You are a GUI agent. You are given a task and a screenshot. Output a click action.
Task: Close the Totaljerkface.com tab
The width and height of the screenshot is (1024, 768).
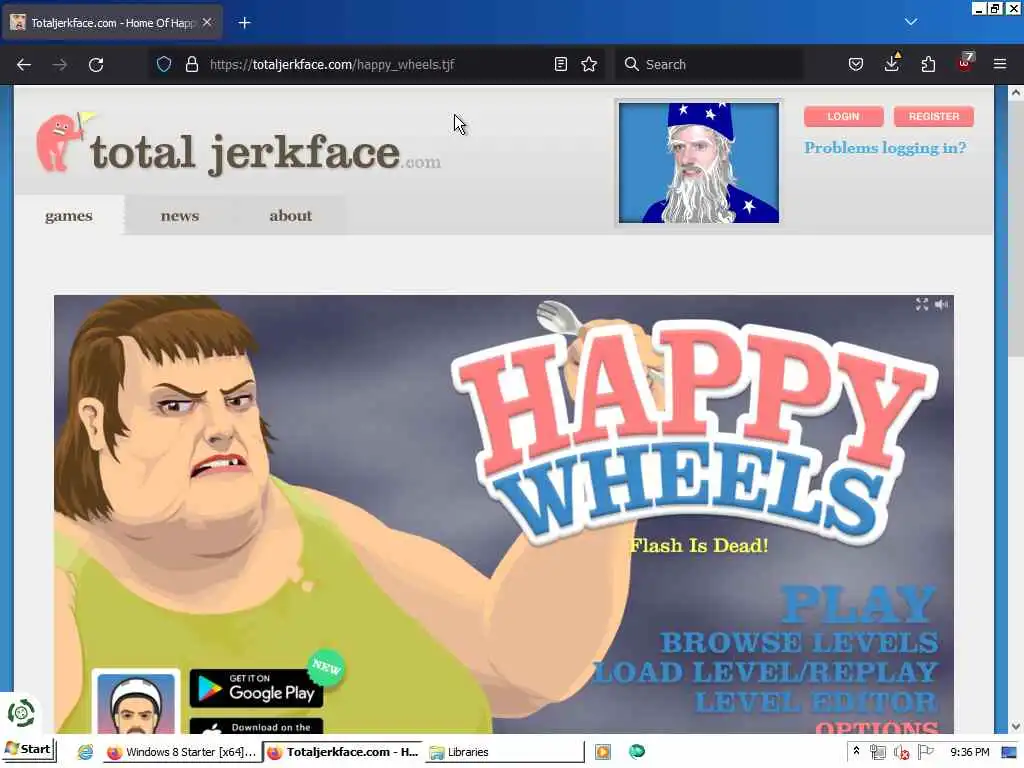click(x=207, y=22)
